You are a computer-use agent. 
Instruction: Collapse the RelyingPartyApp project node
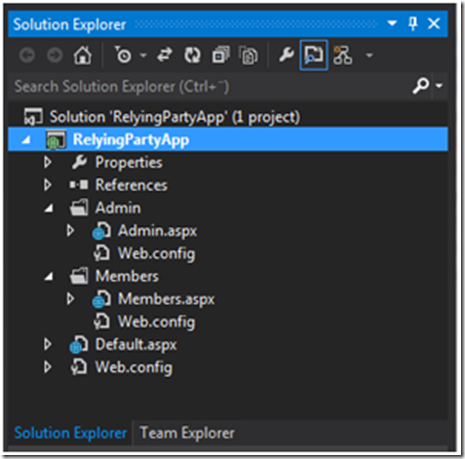tap(26, 140)
